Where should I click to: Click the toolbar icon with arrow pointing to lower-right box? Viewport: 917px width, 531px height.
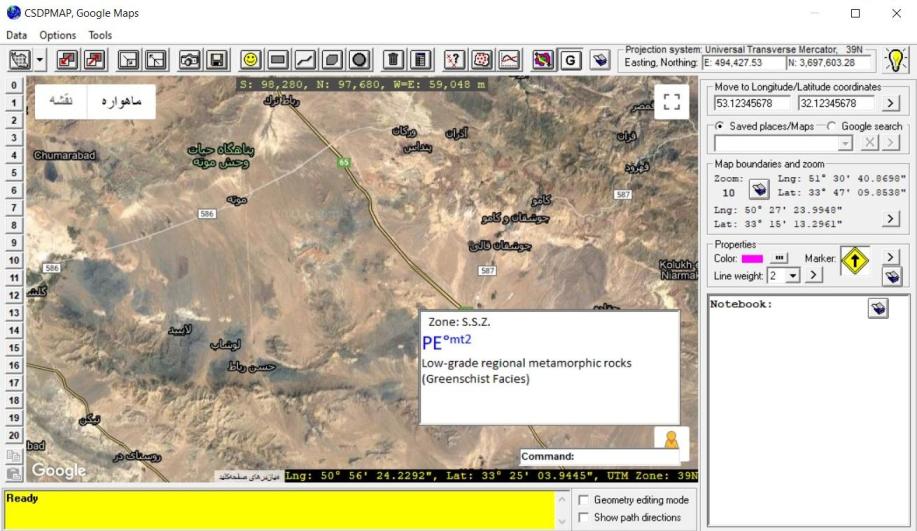point(128,60)
